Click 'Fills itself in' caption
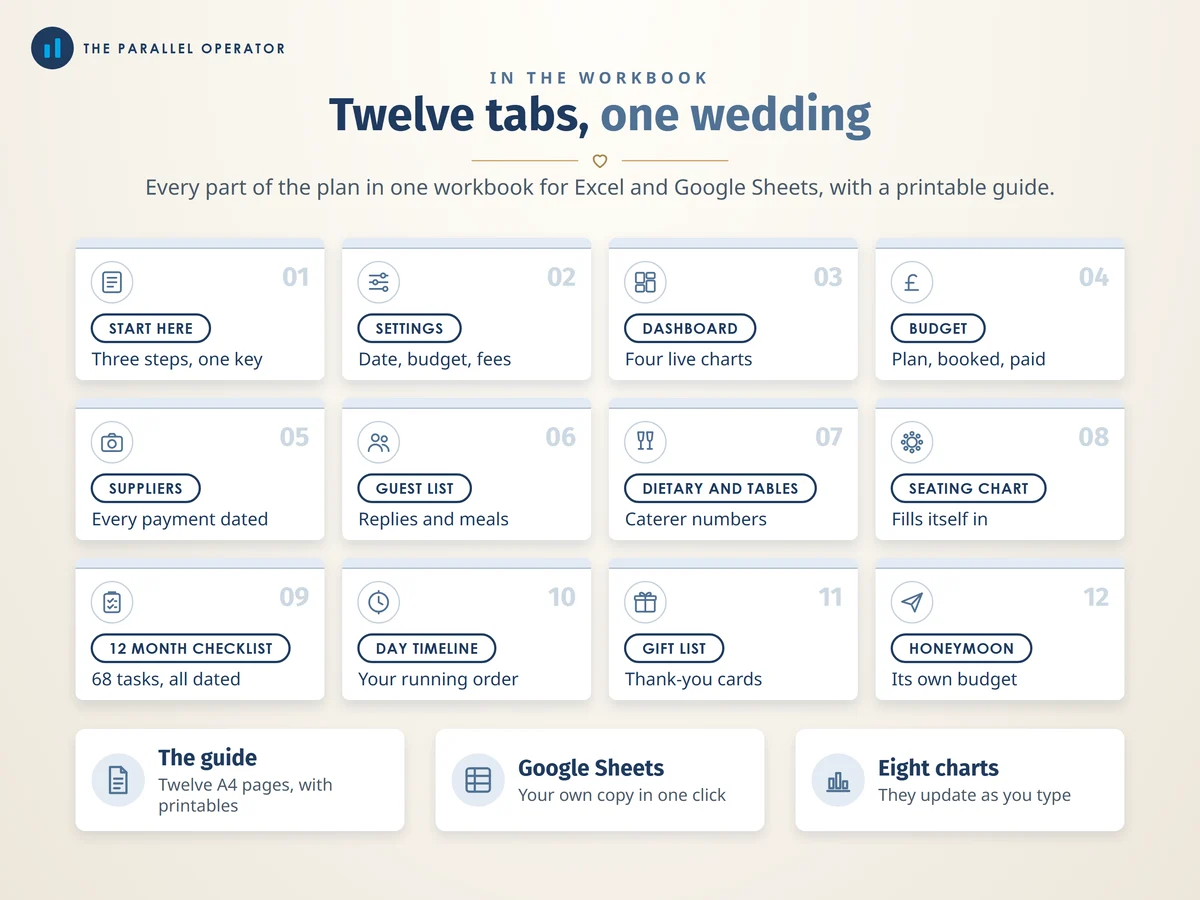The image size is (1200, 900). (939, 519)
